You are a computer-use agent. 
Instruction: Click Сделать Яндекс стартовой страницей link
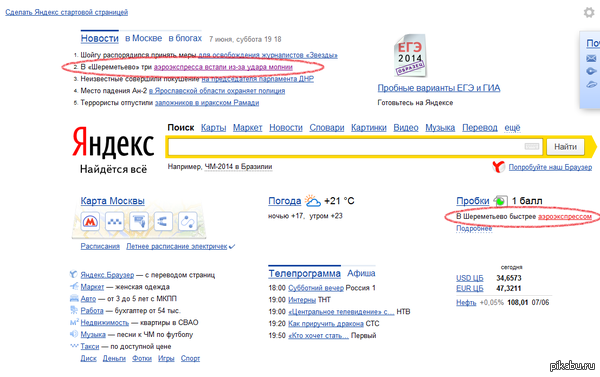pyautogui.click(x=67, y=12)
